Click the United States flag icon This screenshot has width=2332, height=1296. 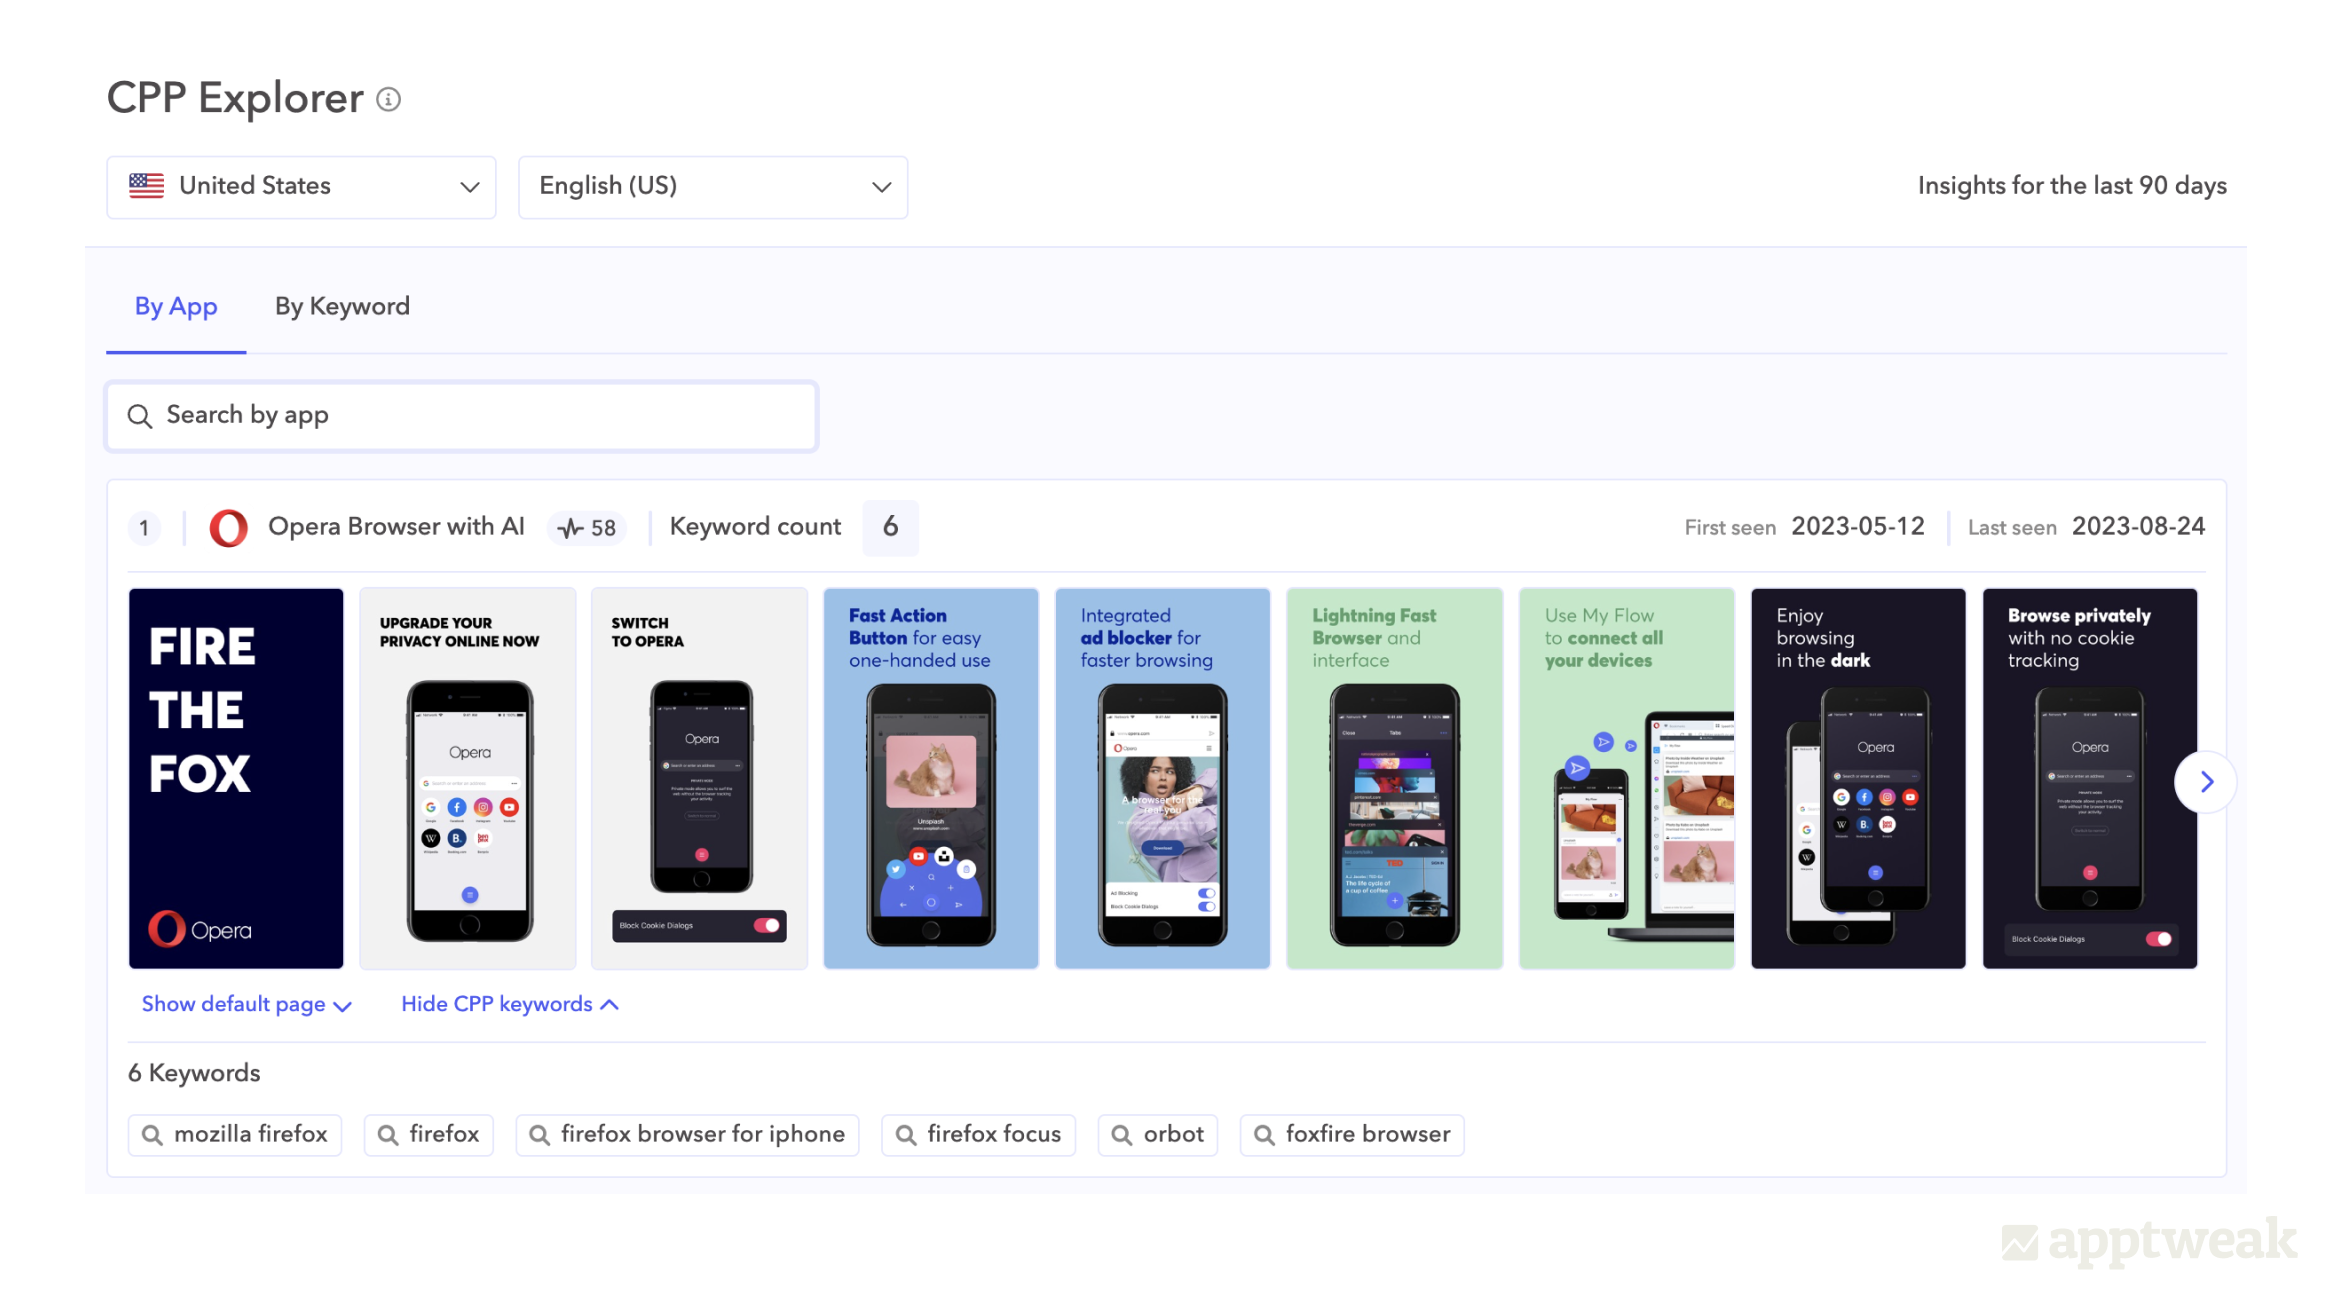coord(147,186)
